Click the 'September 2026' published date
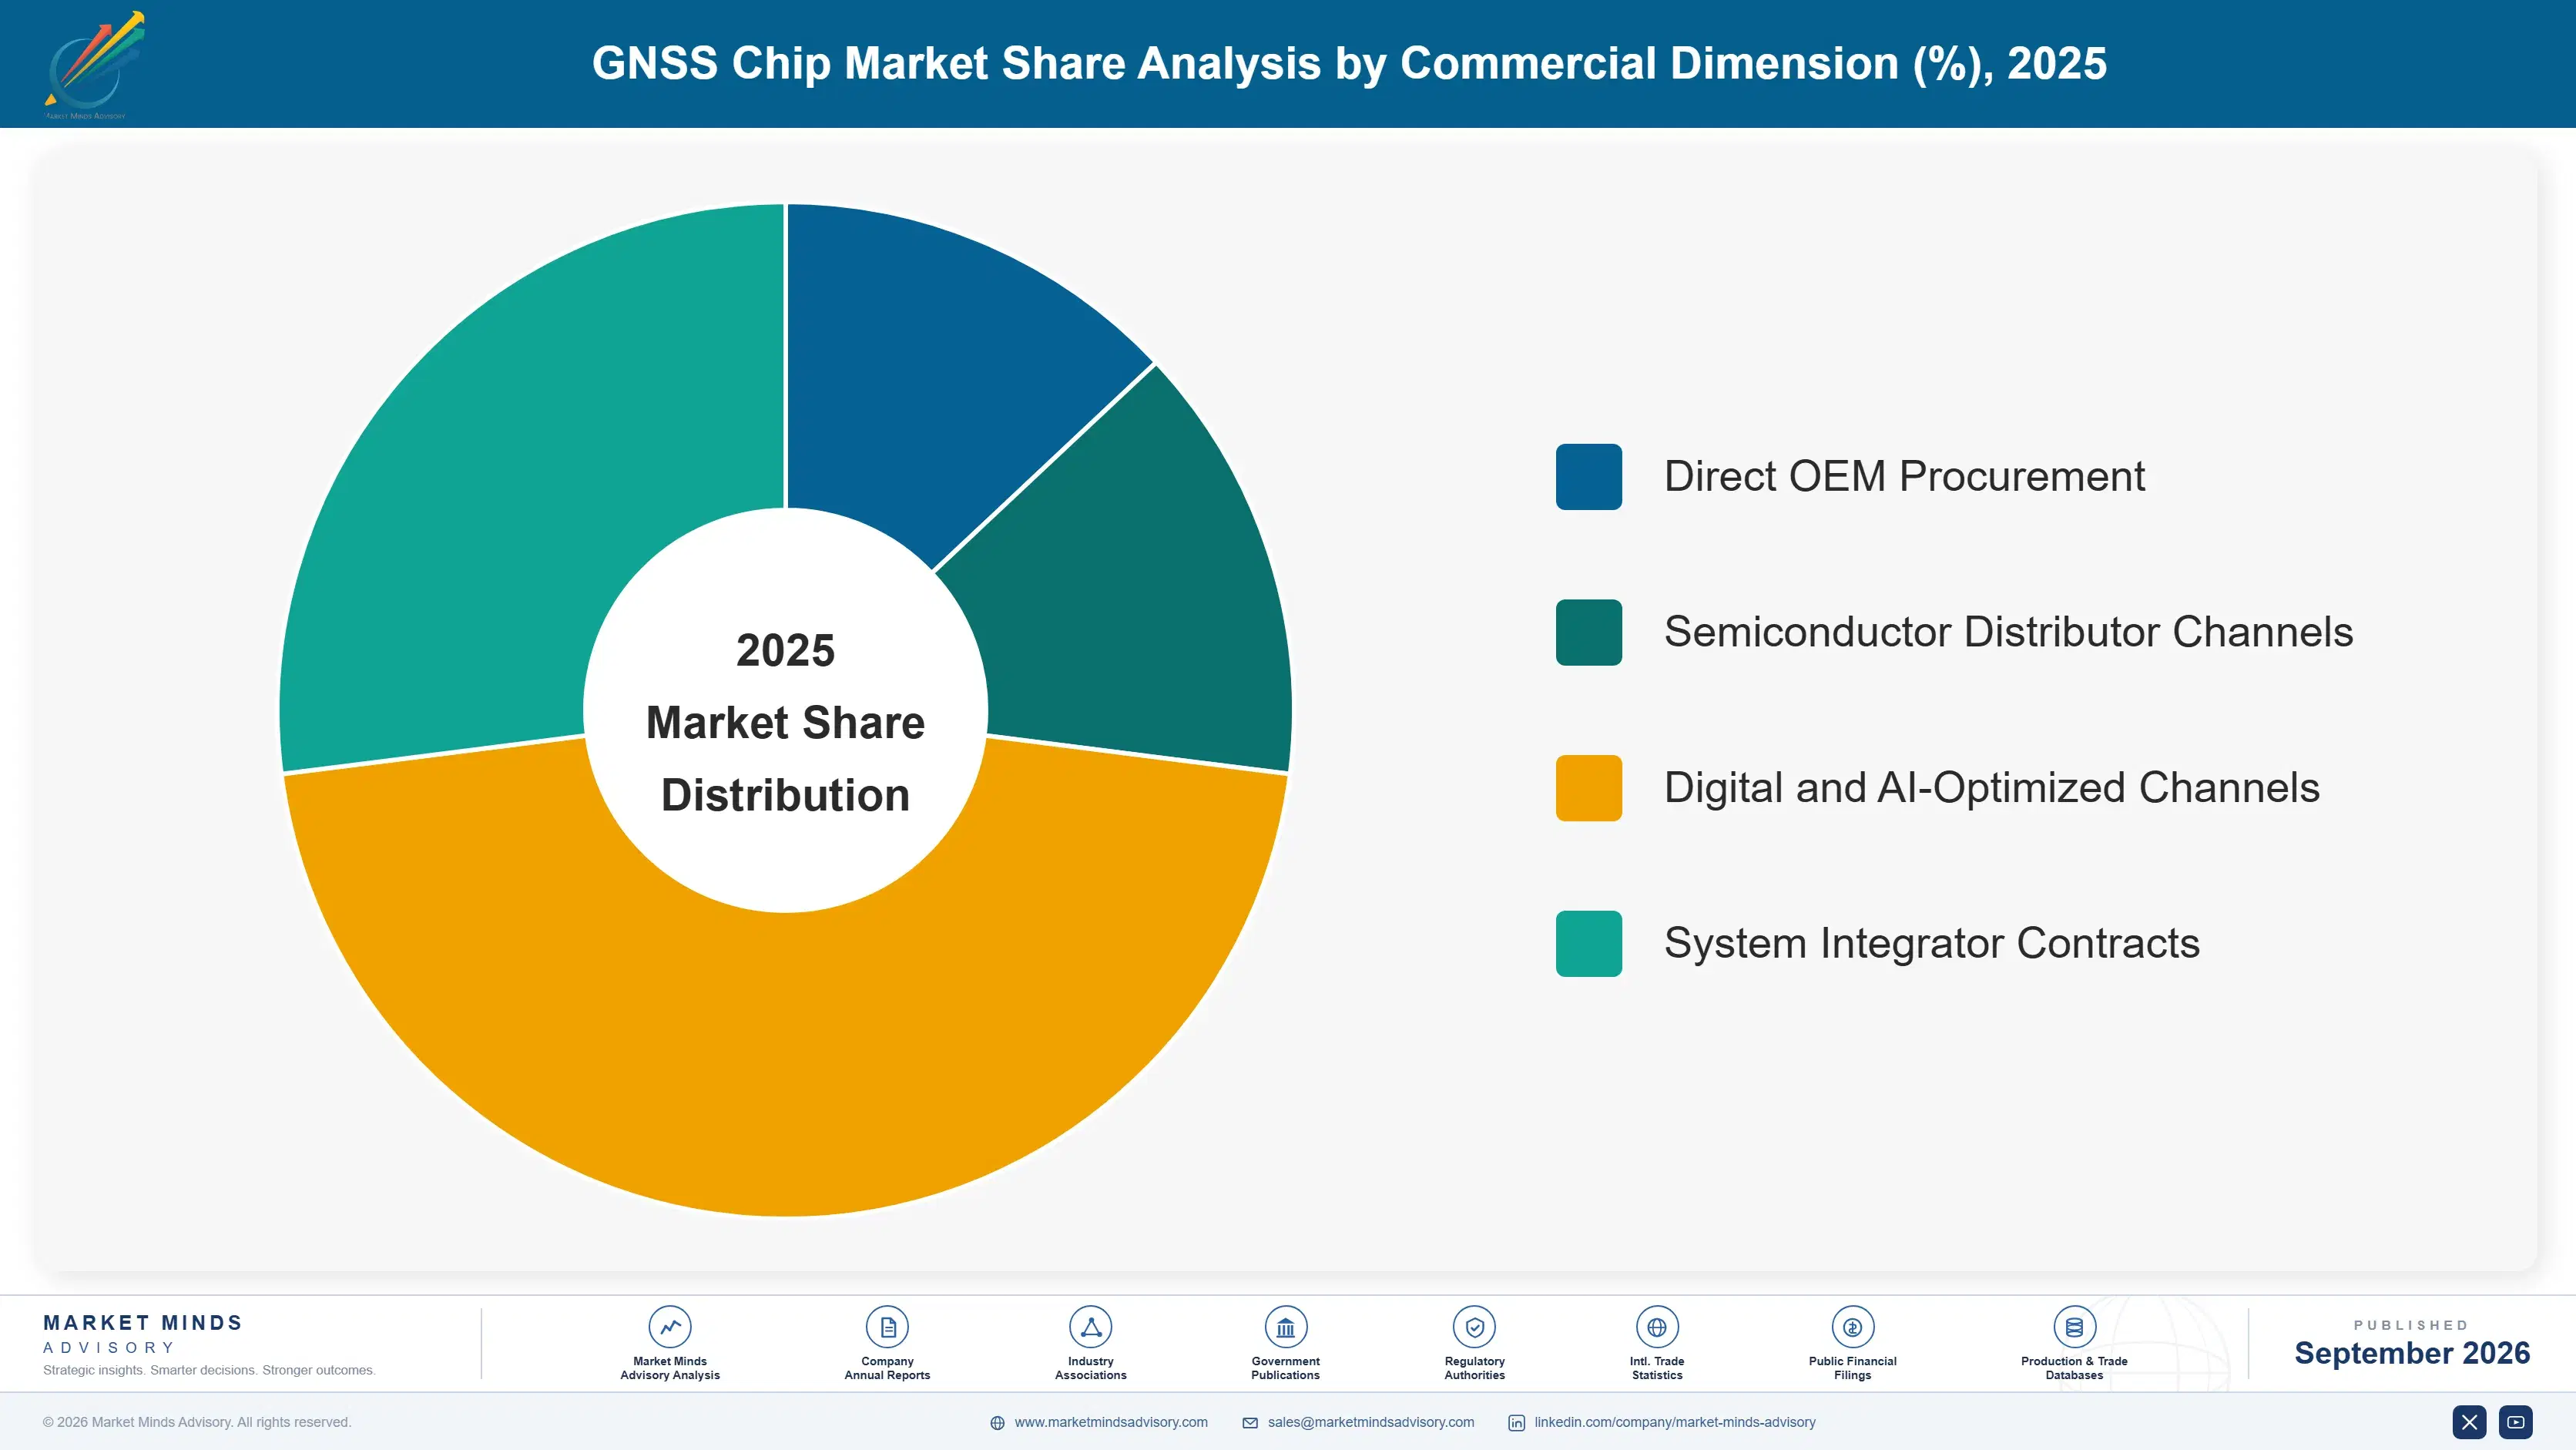 (x=2412, y=1353)
